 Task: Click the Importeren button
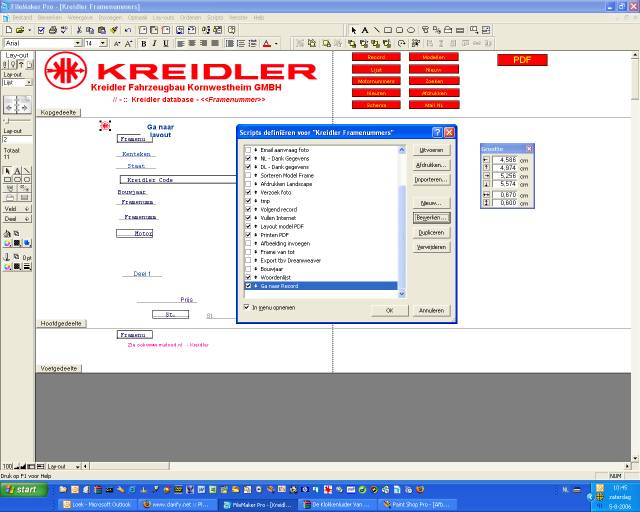pos(431,180)
